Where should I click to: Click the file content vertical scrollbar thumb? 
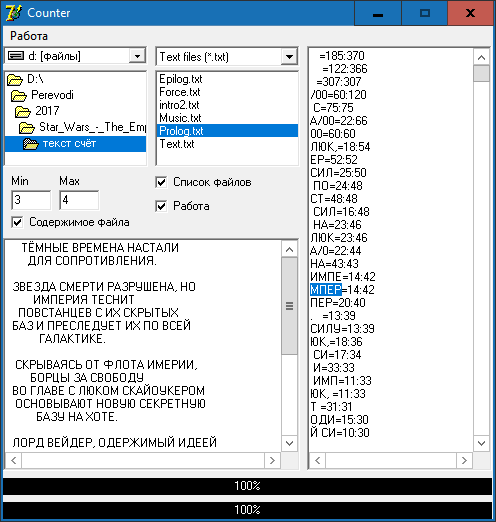click(x=289, y=306)
